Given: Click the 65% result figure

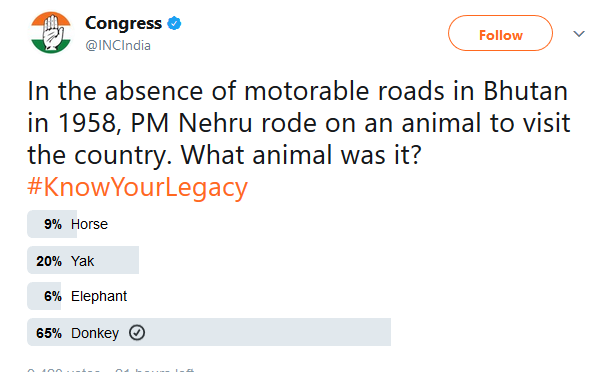Looking at the screenshot, I should coord(49,333).
